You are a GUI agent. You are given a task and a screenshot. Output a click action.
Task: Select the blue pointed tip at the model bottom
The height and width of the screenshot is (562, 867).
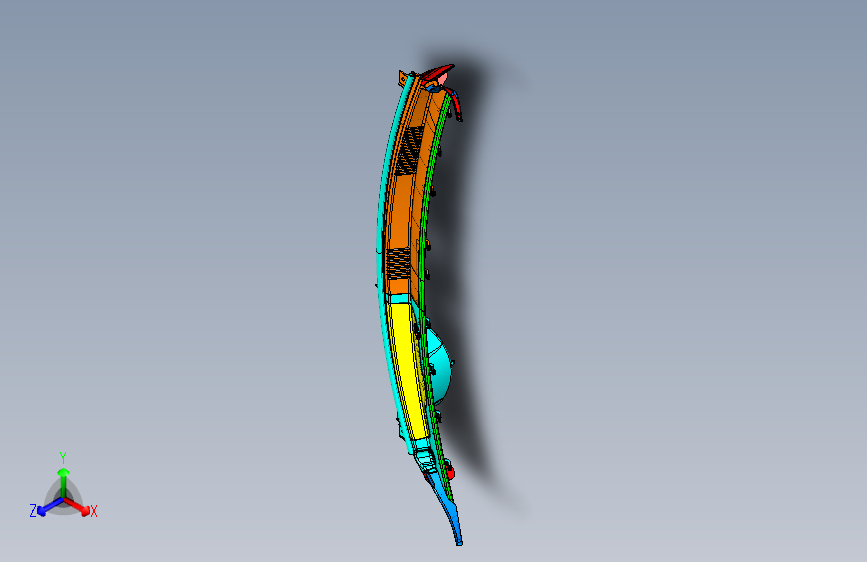point(448,512)
